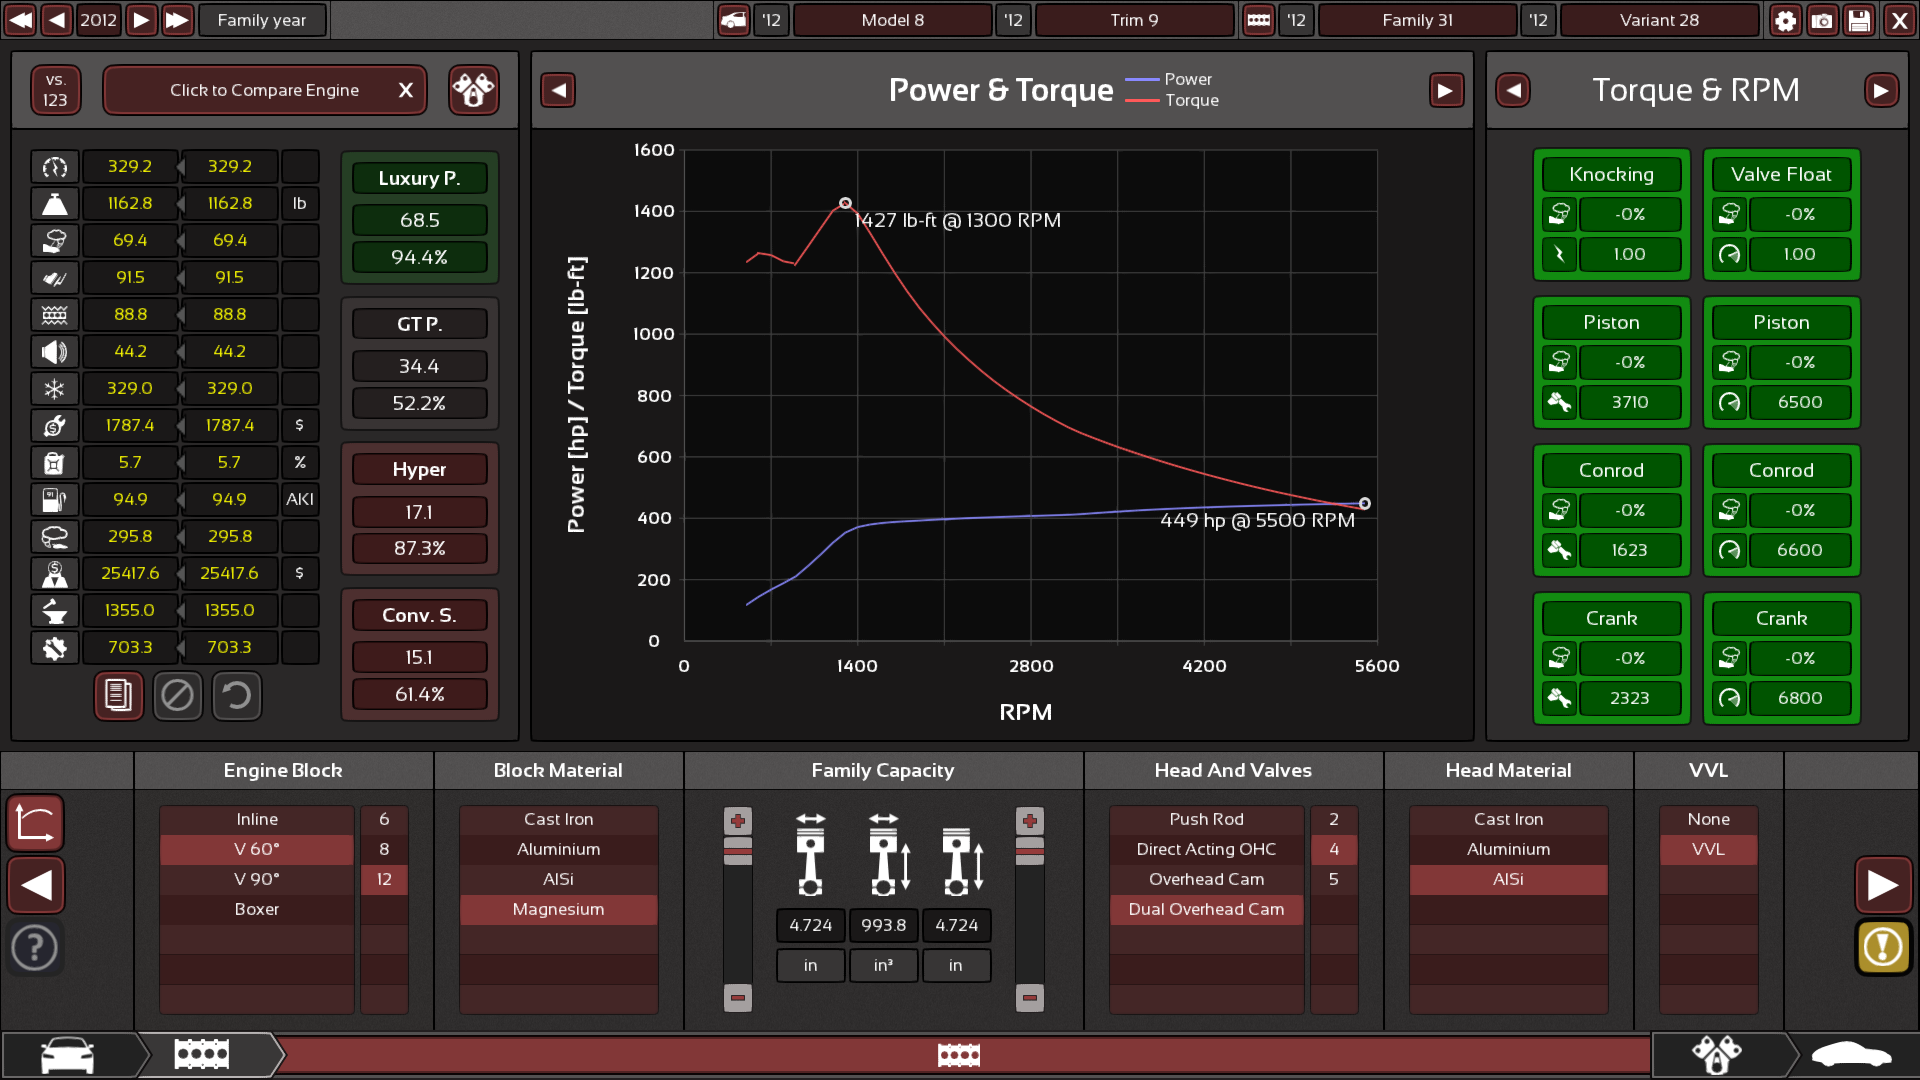Open settings gear icon in top bar
The width and height of the screenshot is (1920, 1080).
pyautogui.click(x=1785, y=20)
